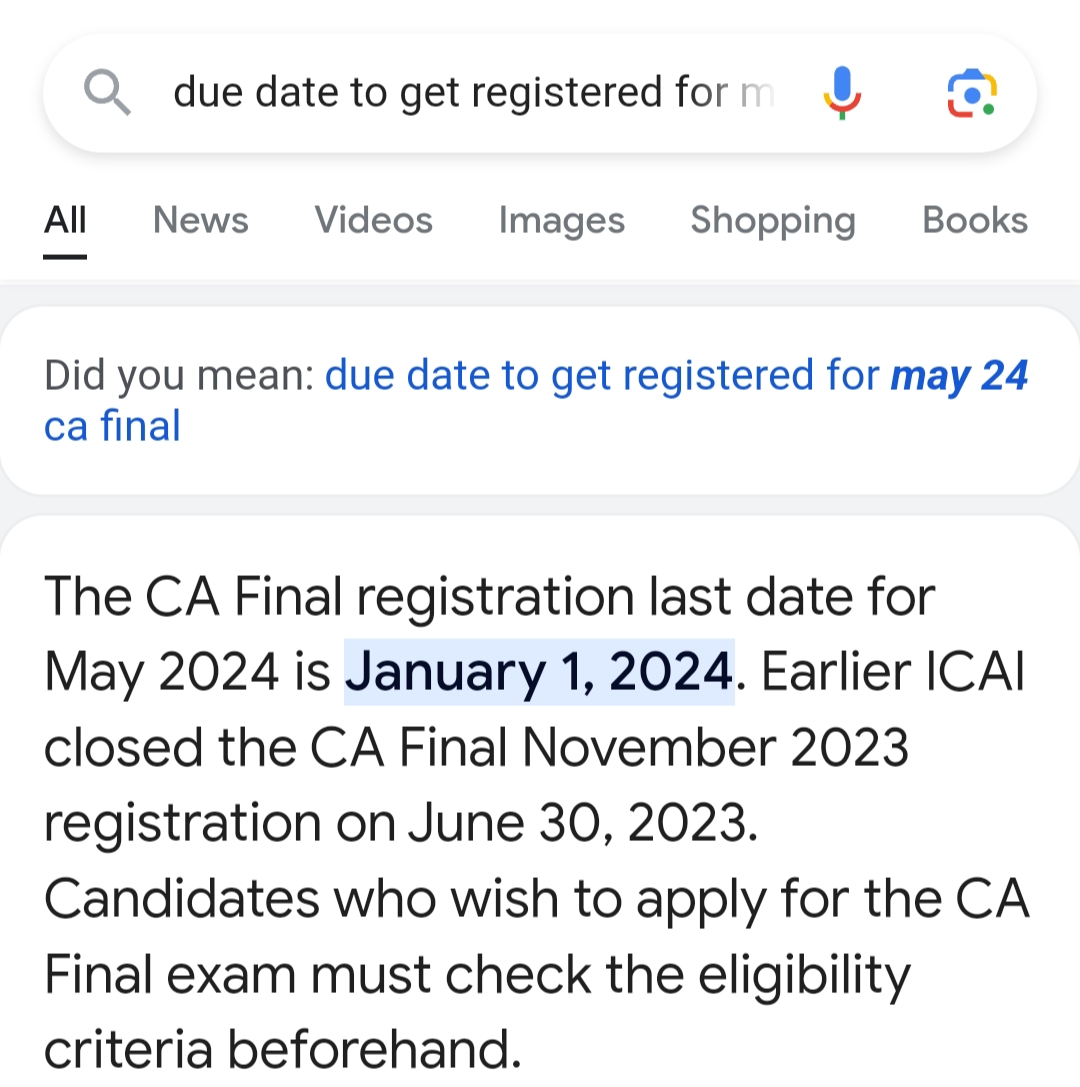
Task: Tap the magnifying glass search icon
Action: pyautogui.click(x=107, y=94)
